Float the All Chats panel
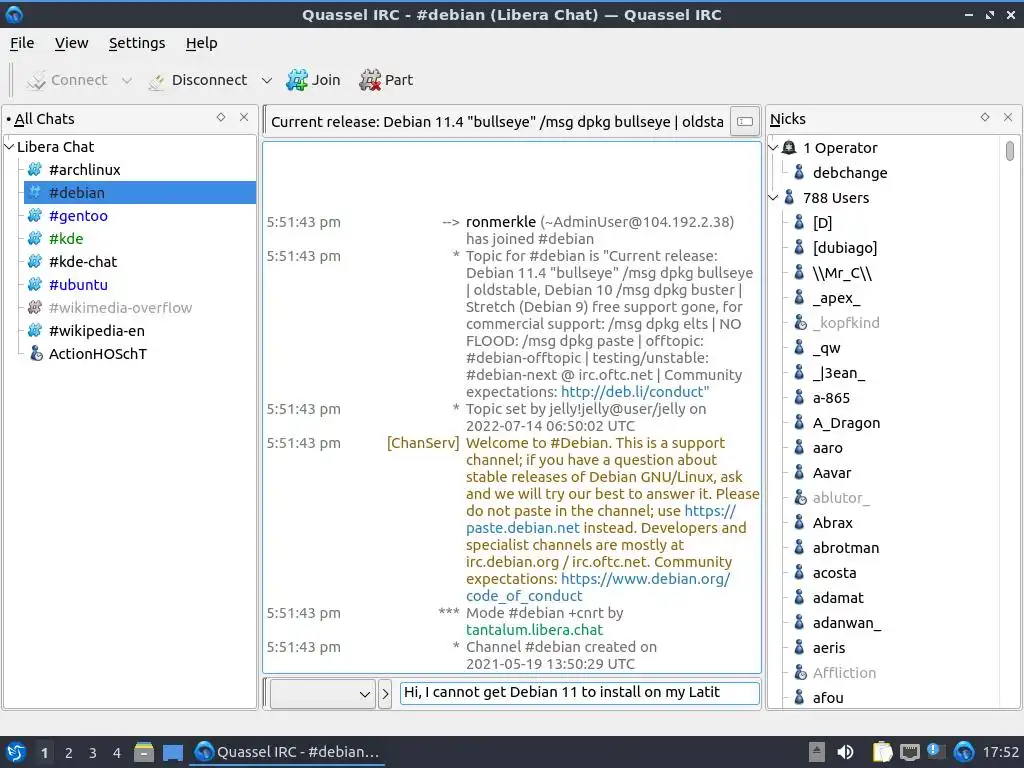This screenshot has width=1024, height=768. [221, 118]
